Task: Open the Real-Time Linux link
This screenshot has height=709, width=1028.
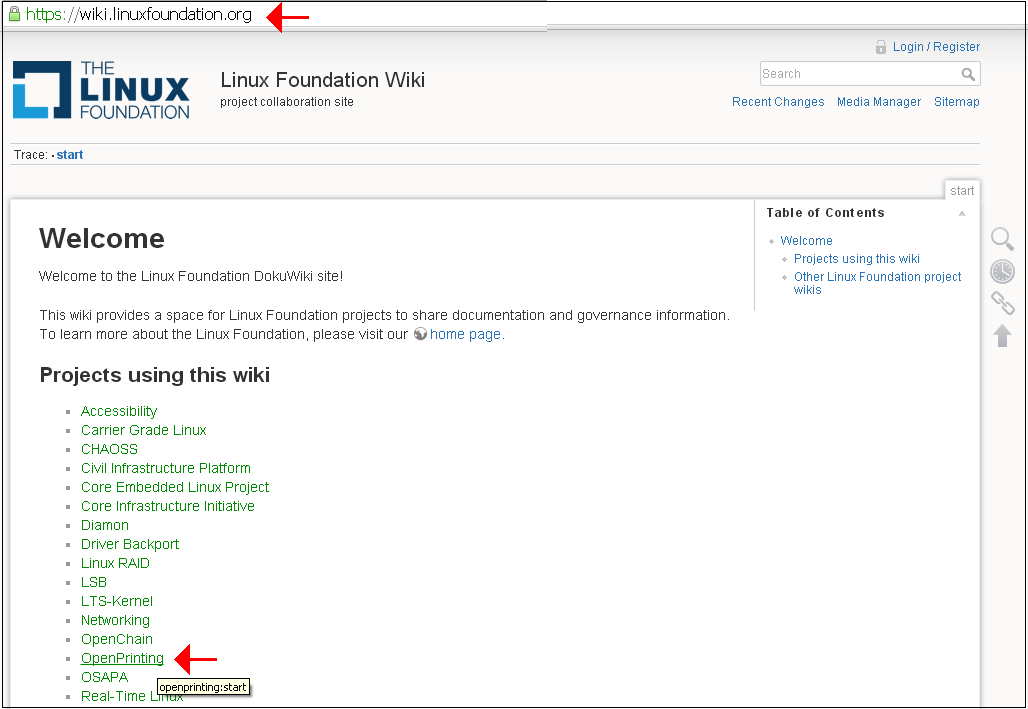Action: click(132, 697)
